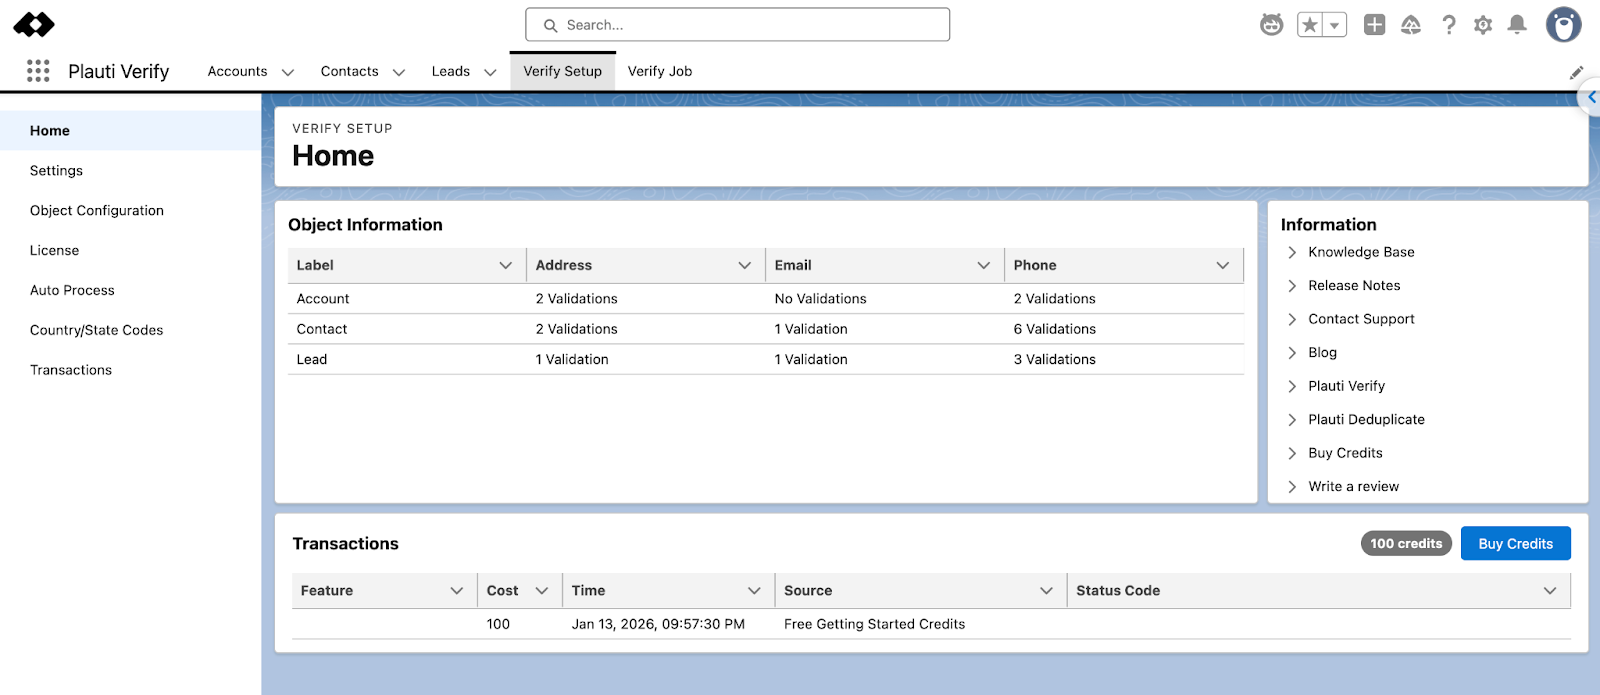Expand the Knowledge Base item
This screenshot has width=1600, height=695.
pos(1292,252)
